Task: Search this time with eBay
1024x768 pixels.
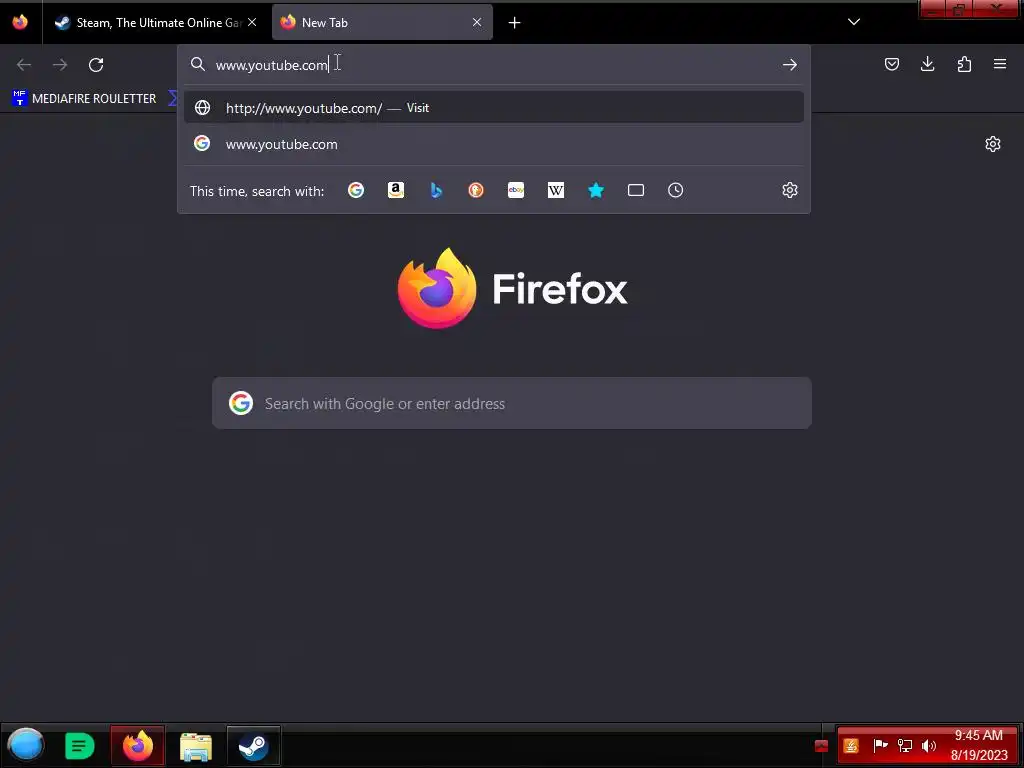Action: [x=516, y=190]
